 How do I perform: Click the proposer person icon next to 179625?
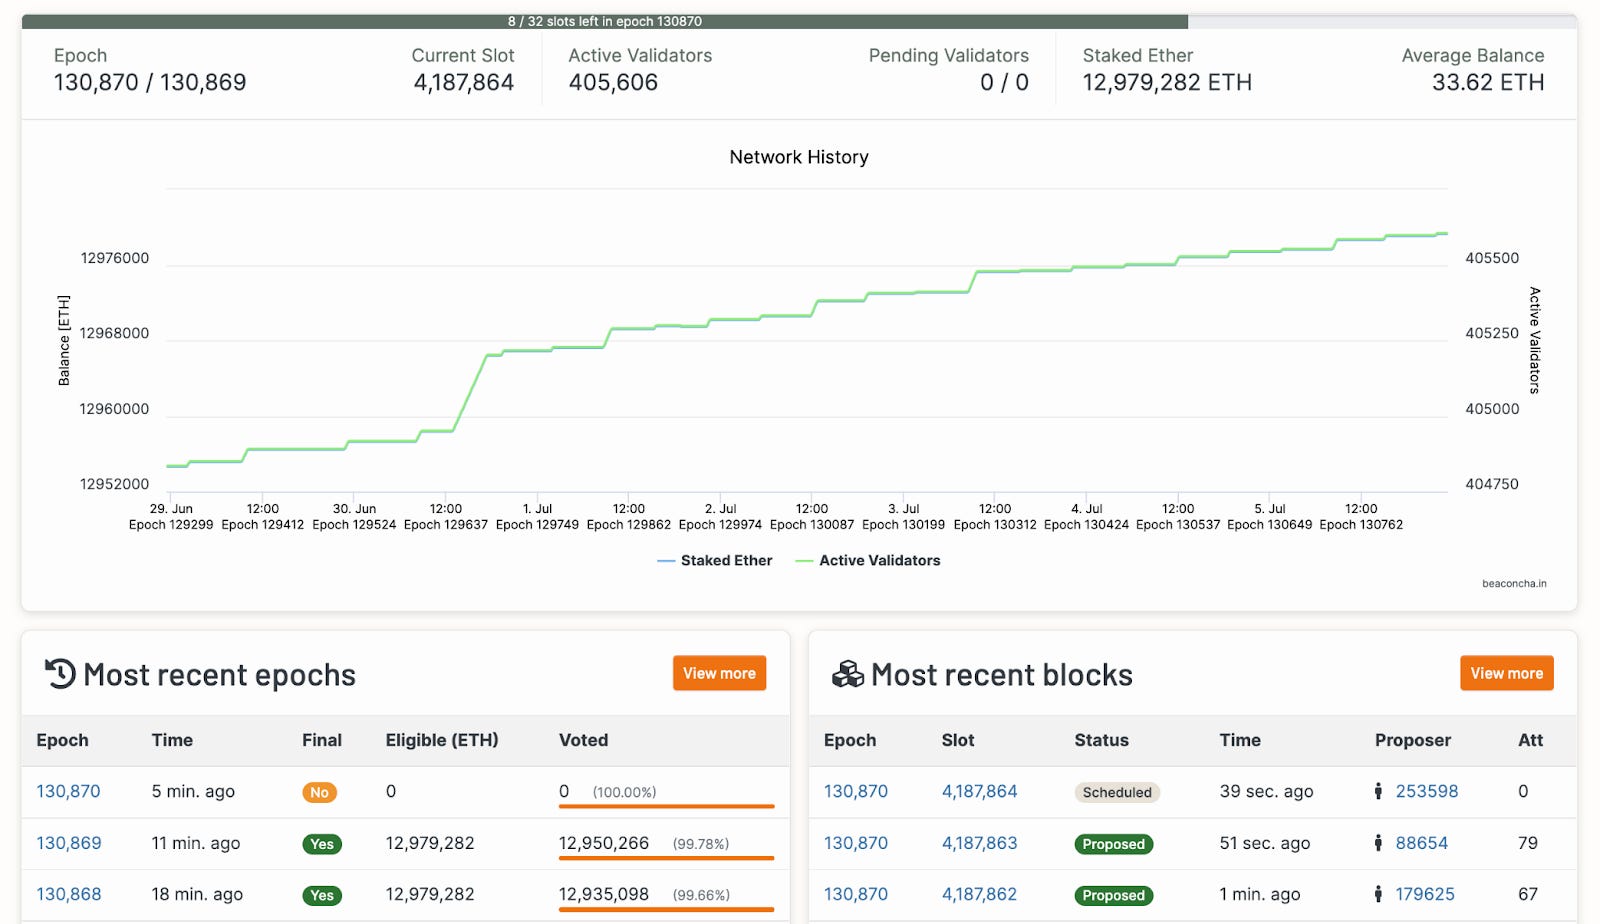pos(1378,894)
